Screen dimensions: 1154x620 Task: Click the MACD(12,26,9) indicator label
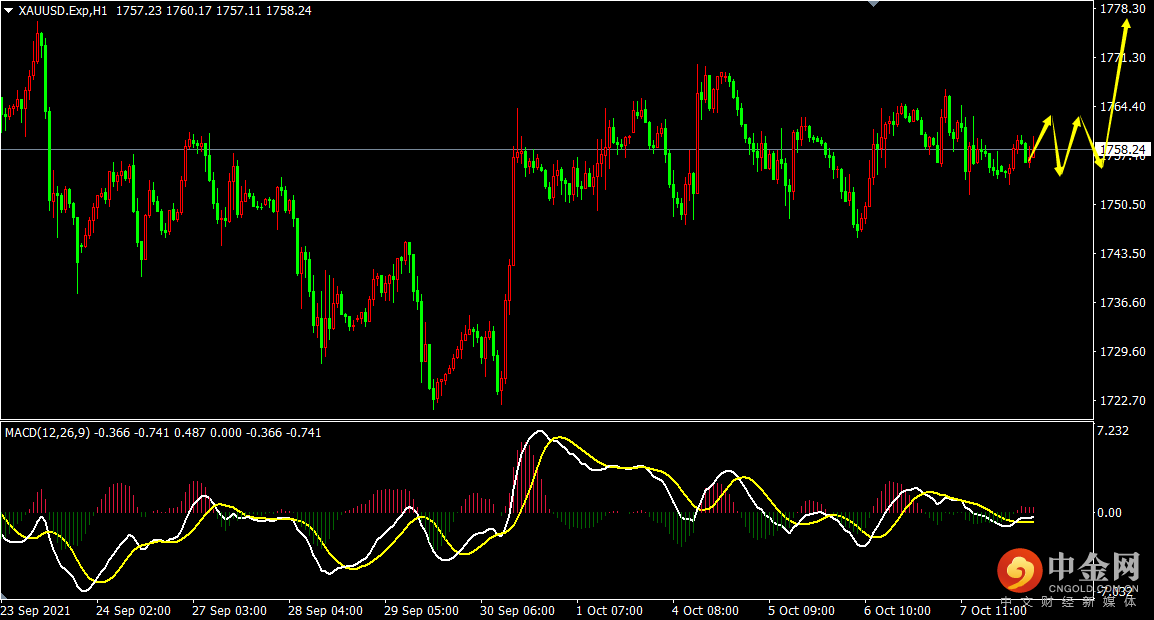[47, 433]
